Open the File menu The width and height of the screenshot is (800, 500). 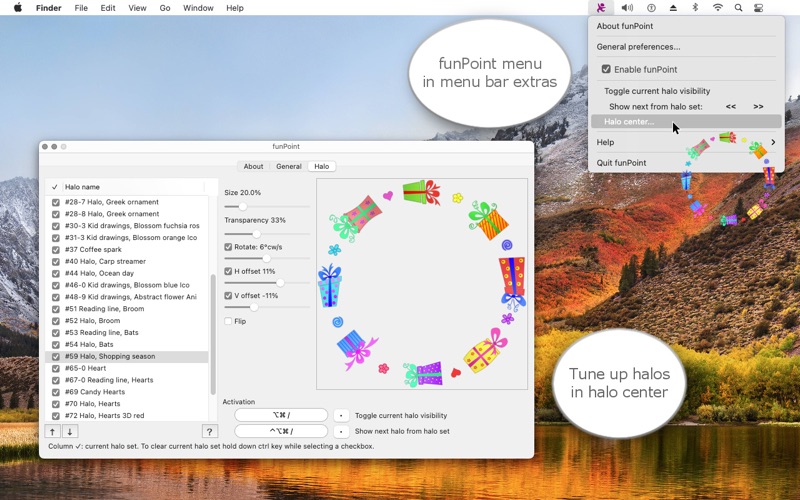tap(81, 8)
